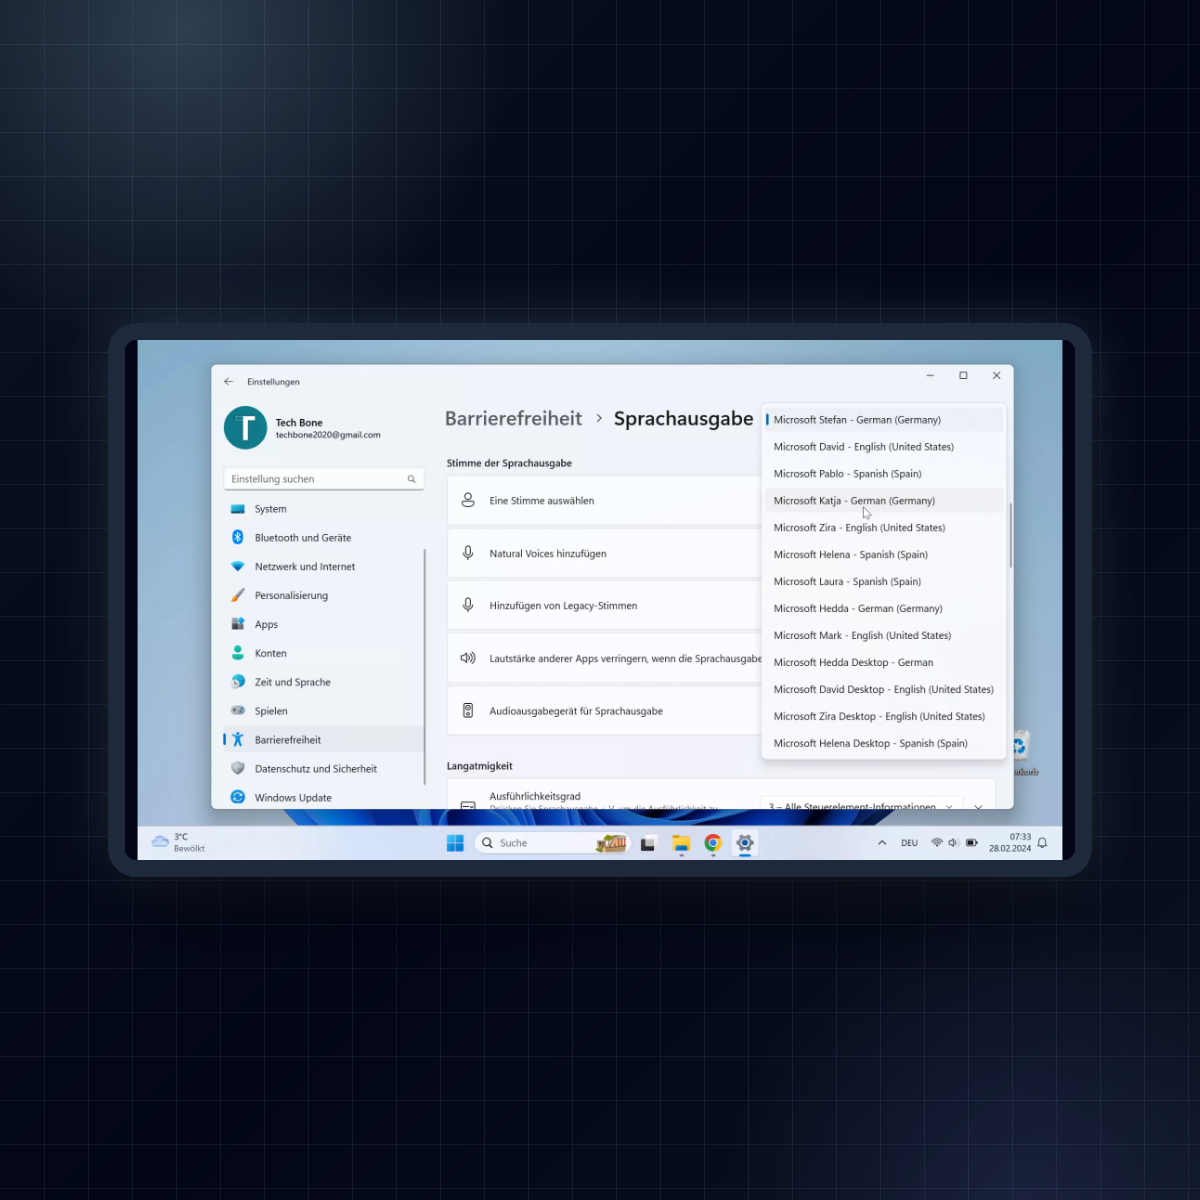Open Google Chrome from the taskbar
The image size is (1200, 1200).
point(713,843)
